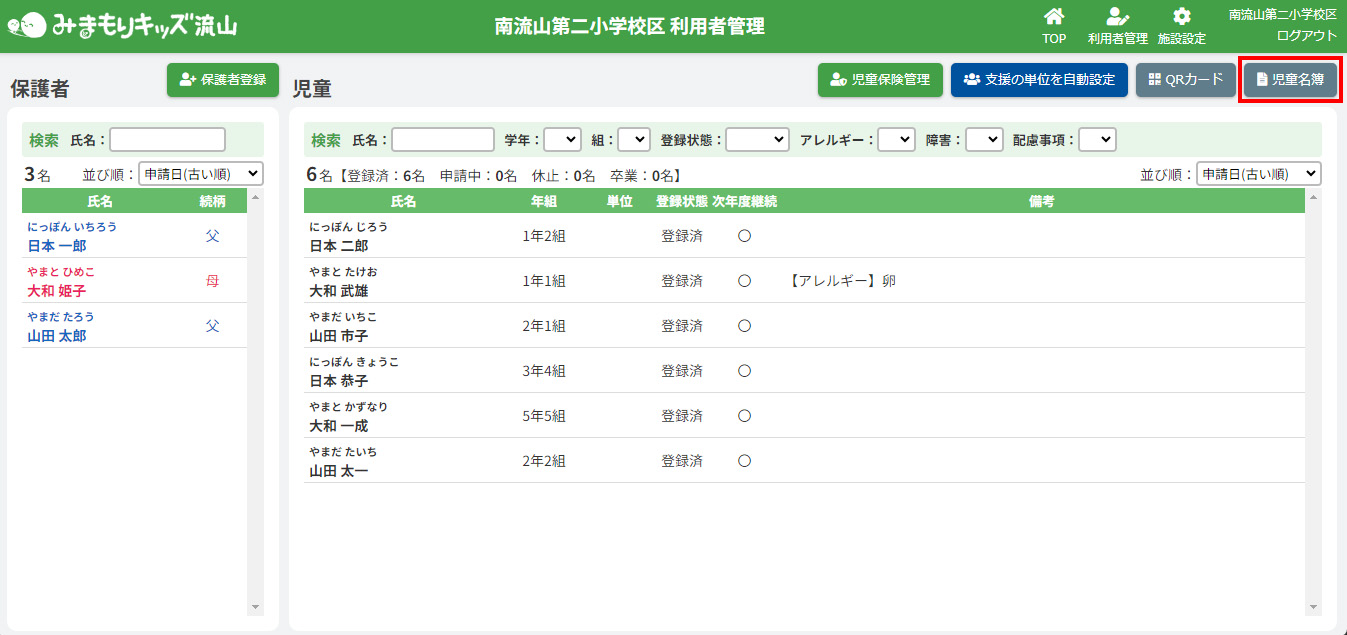Expand the 学年 filter dropdown

tap(562, 140)
